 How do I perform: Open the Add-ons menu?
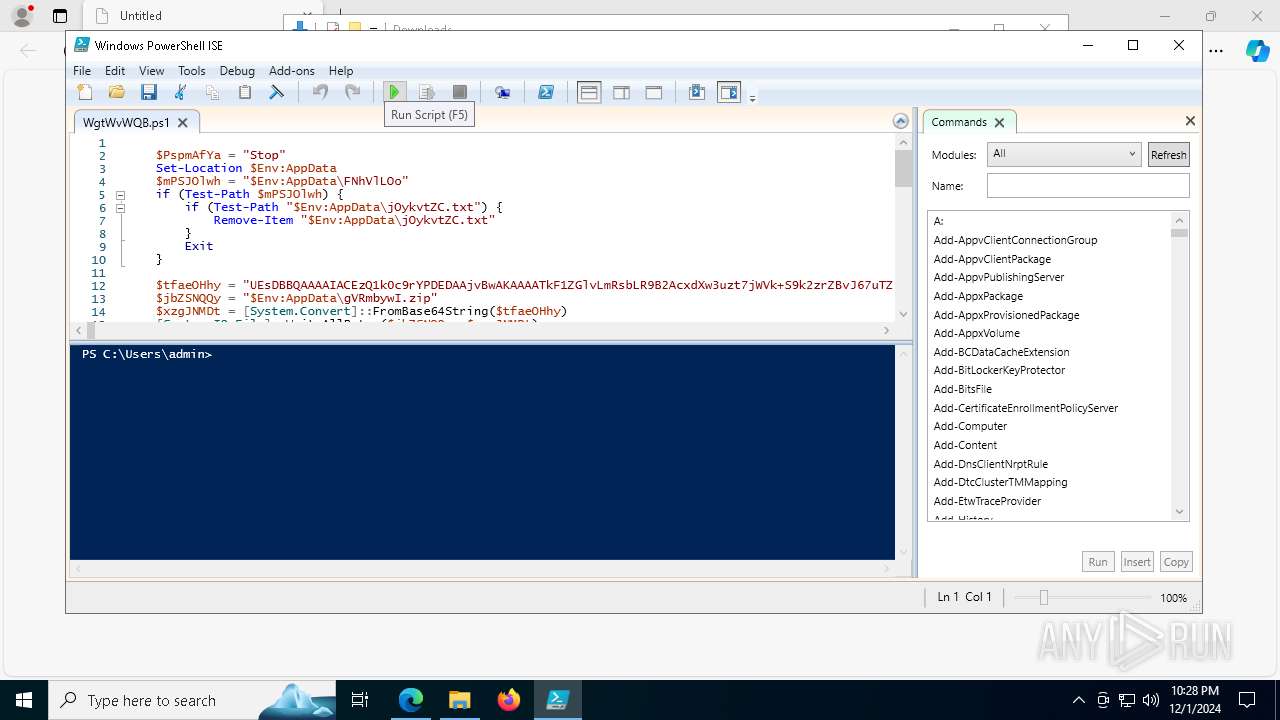(x=292, y=71)
